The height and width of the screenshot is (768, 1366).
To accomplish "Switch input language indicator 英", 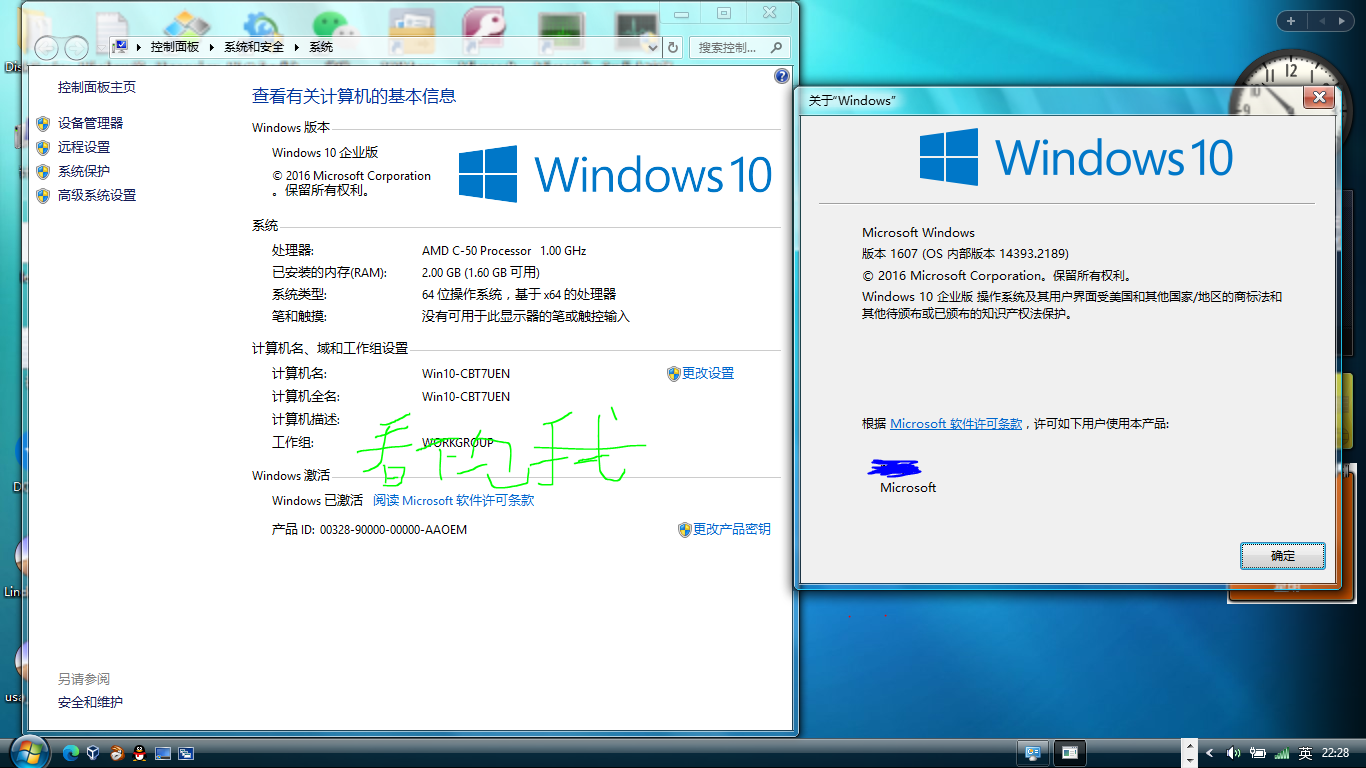I will (x=1305, y=753).
